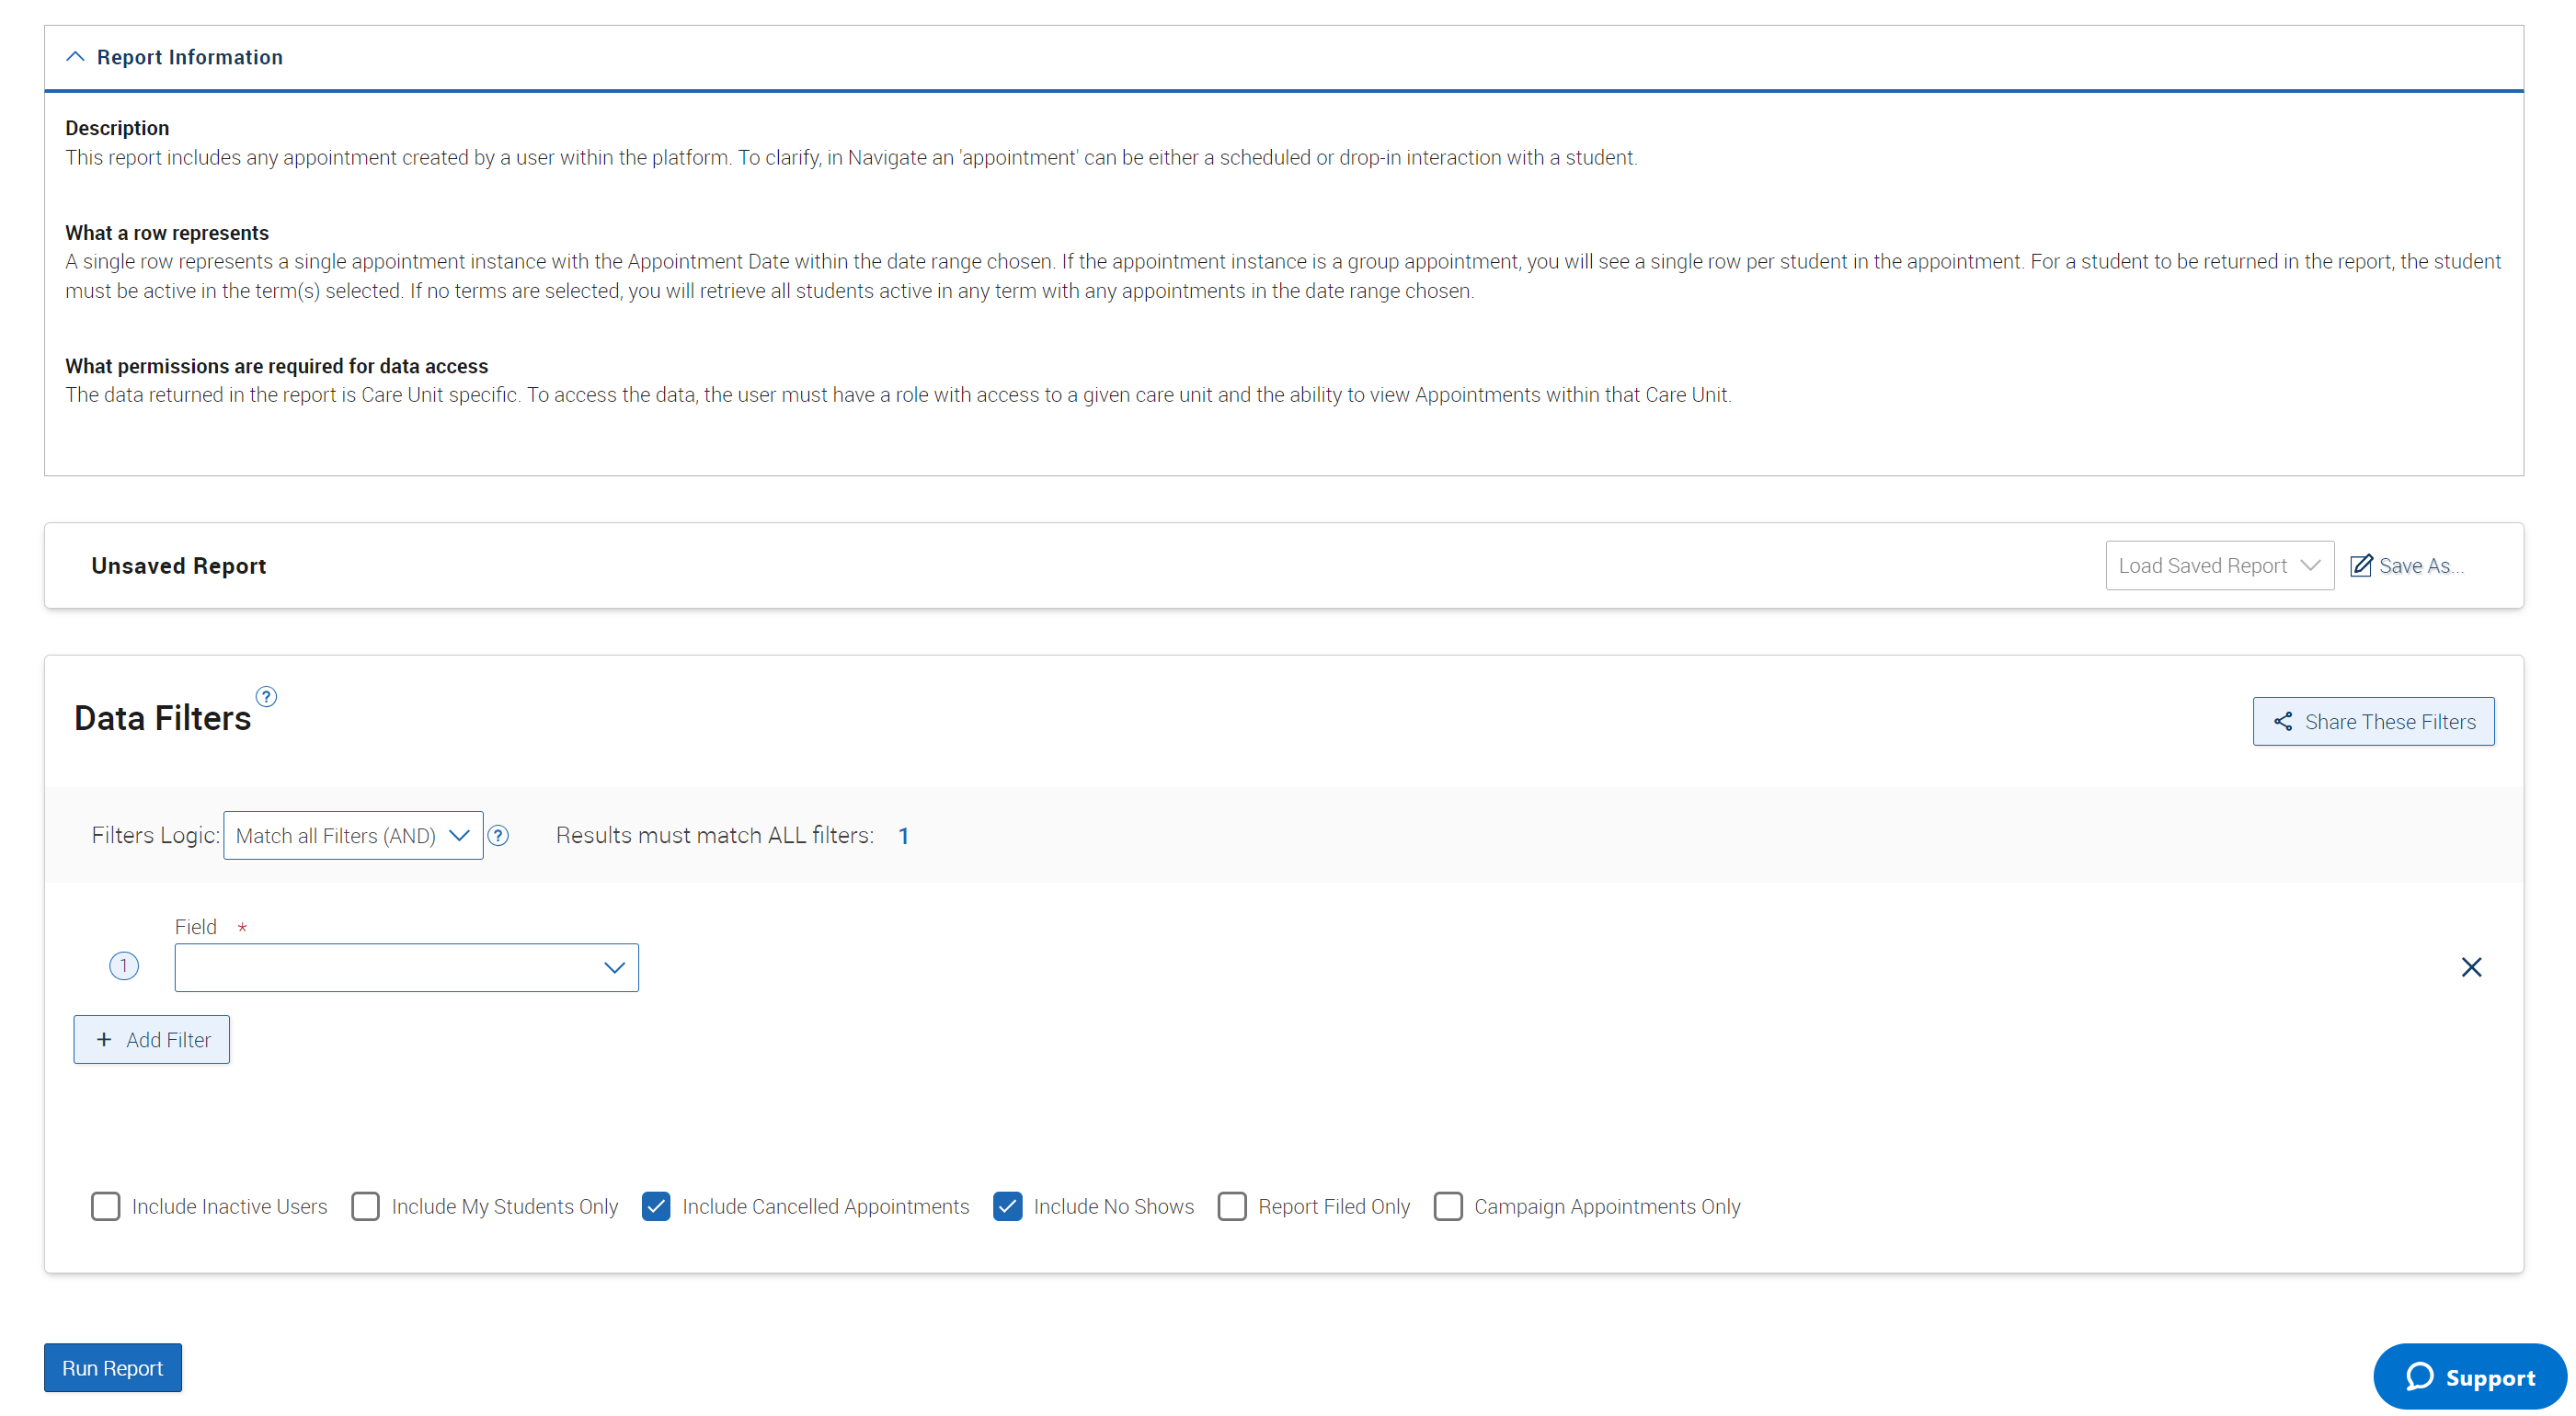The height and width of the screenshot is (1416, 2576).
Task: Click the Run Report button
Action: 113,1367
